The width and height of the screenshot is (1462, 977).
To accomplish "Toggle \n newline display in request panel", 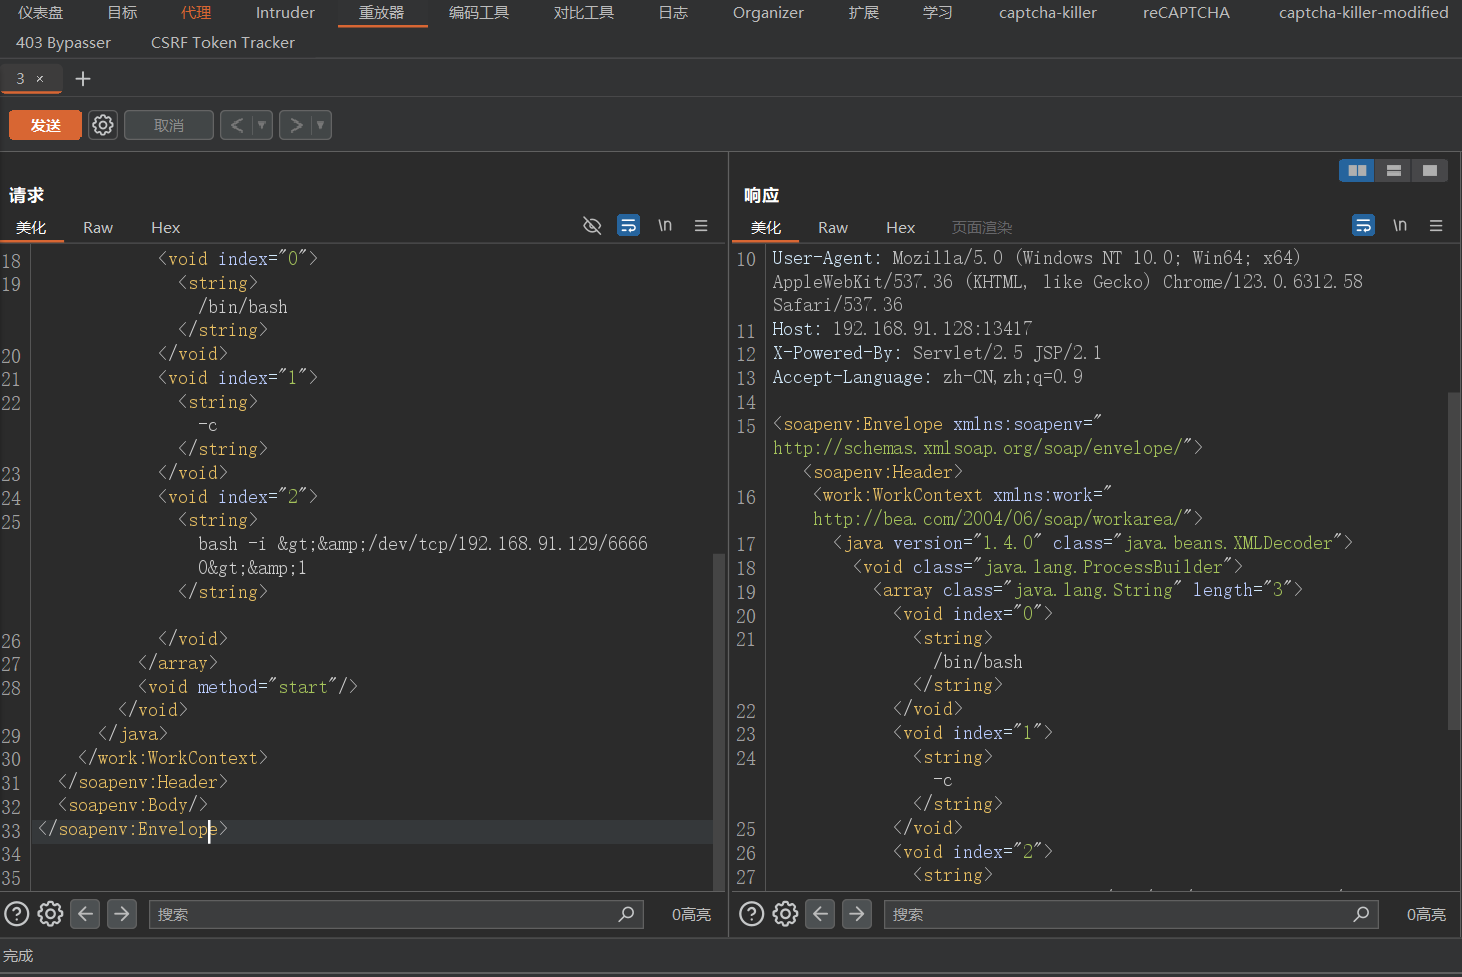I will click(x=665, y=226).
